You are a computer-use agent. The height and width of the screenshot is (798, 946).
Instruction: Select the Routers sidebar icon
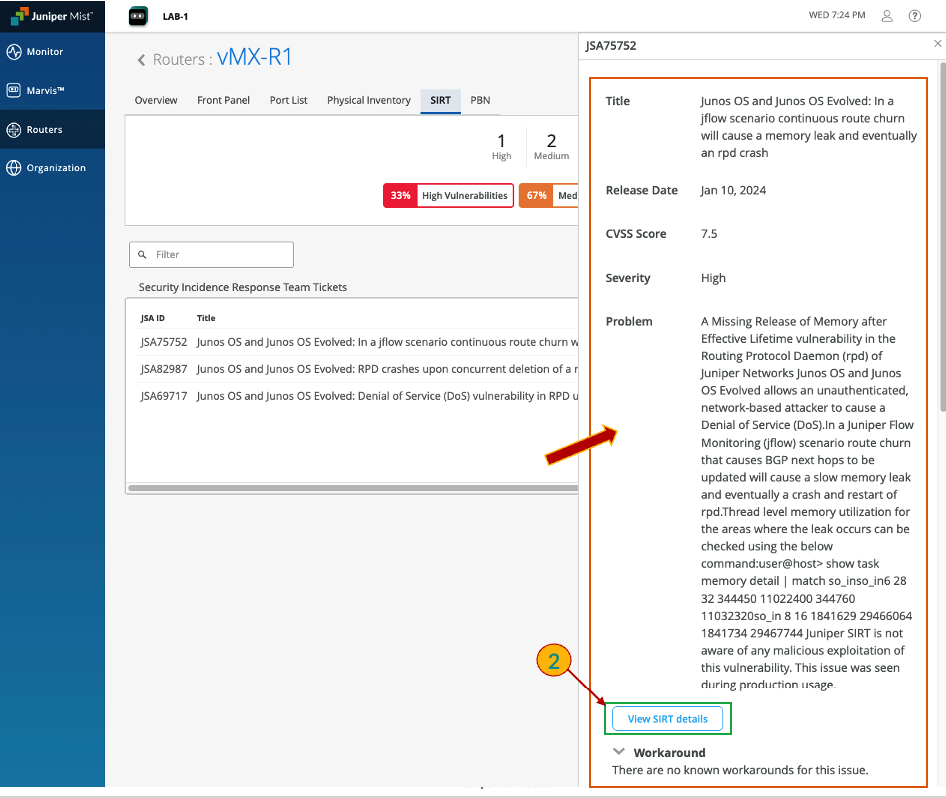(14, 130)
